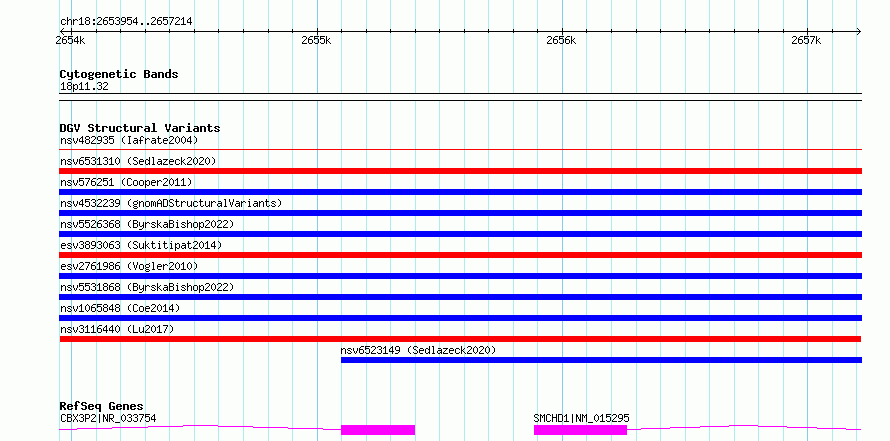890x441 pixels.
Task: Click the 2656k ruler tick label
Action: [561, 41]
